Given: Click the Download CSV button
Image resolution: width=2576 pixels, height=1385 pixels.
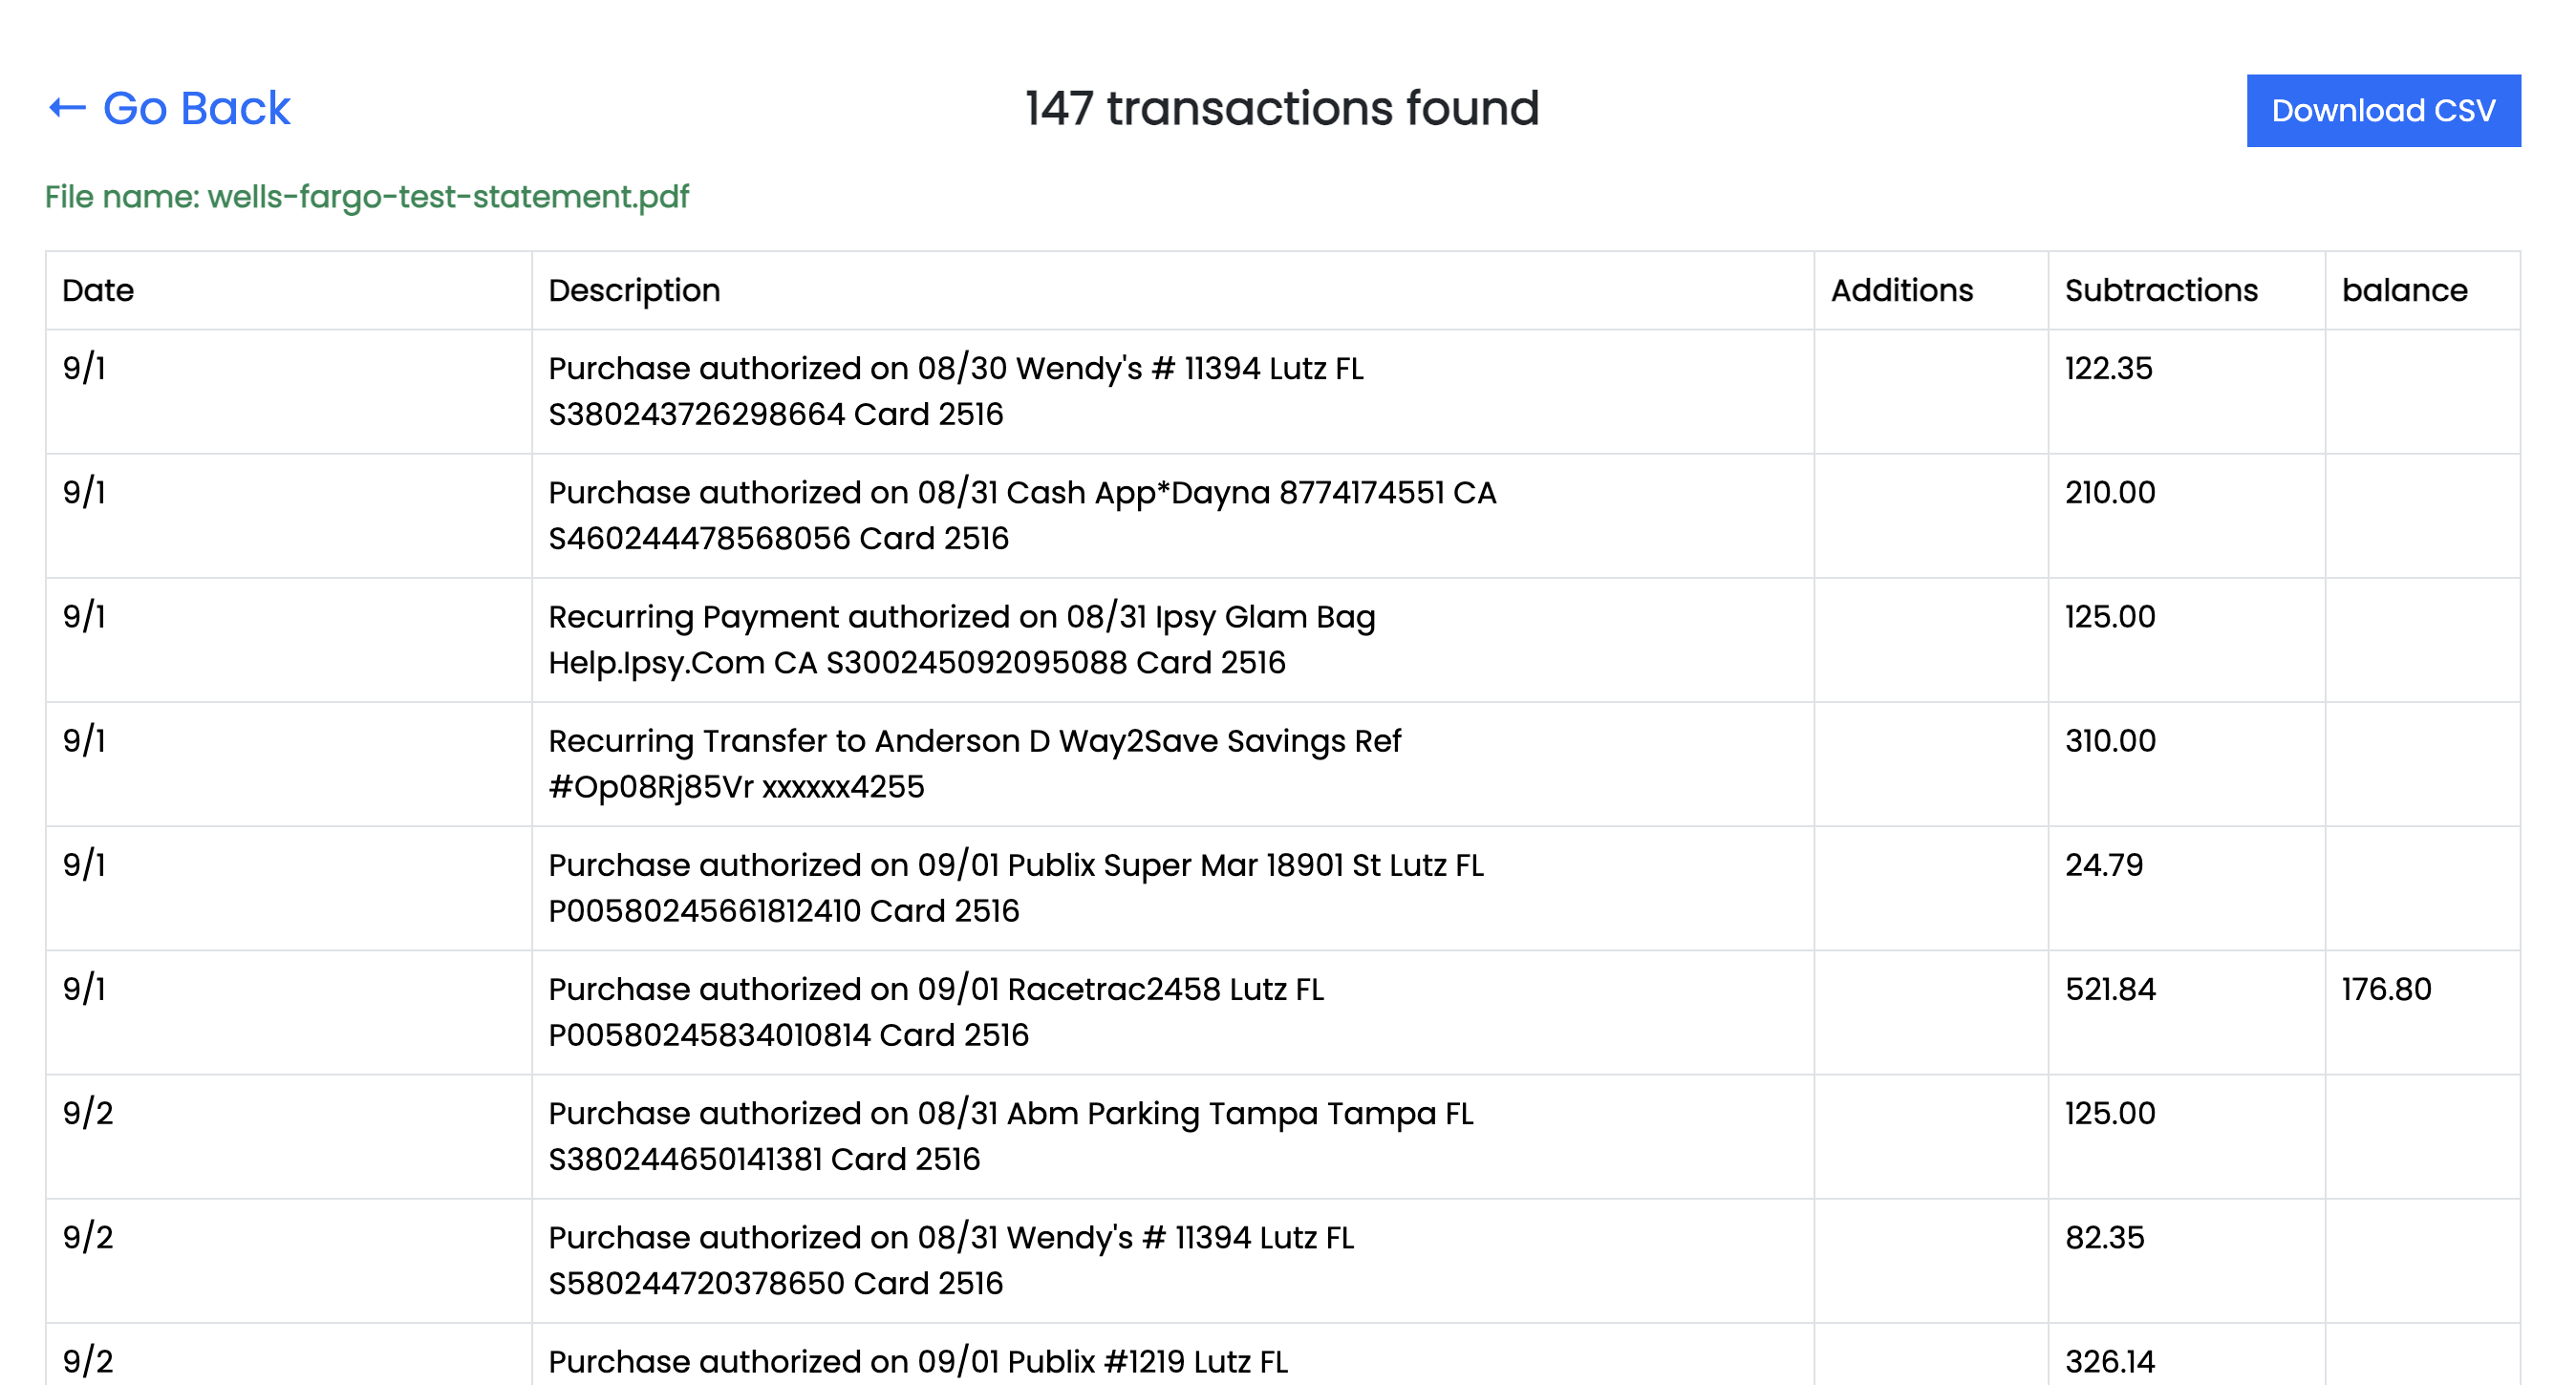Looking at the screenshot, I should pyautogui.click(x=2382, y=110).
